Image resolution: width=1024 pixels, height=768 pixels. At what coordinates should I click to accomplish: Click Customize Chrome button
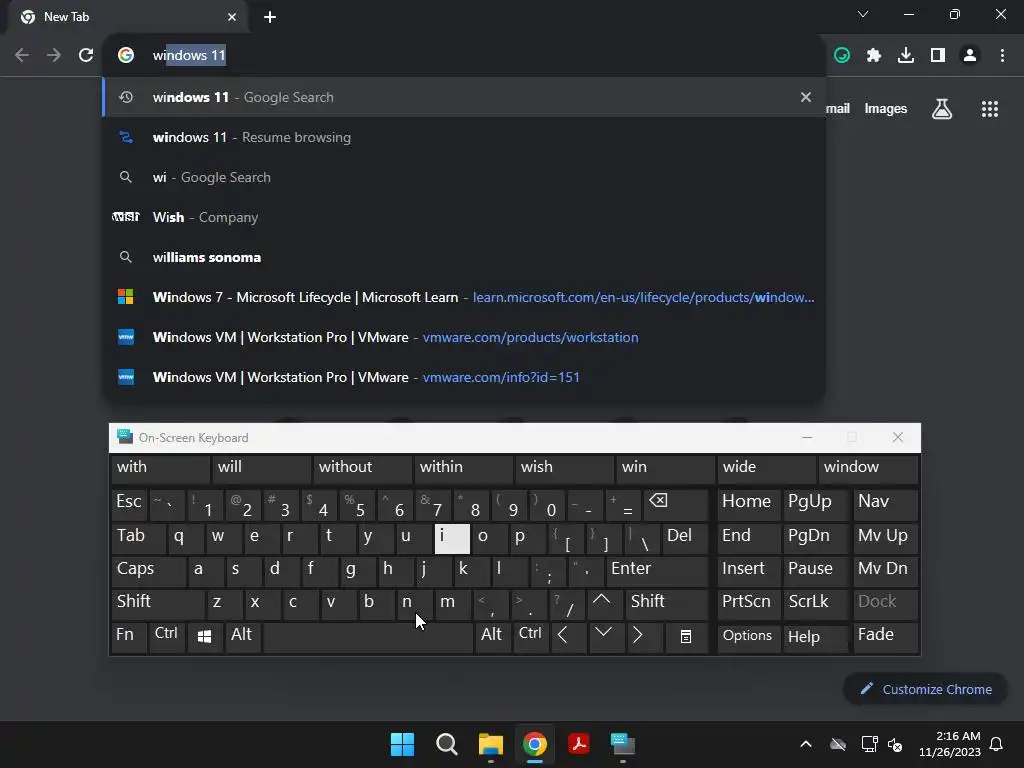pos(926,690)
